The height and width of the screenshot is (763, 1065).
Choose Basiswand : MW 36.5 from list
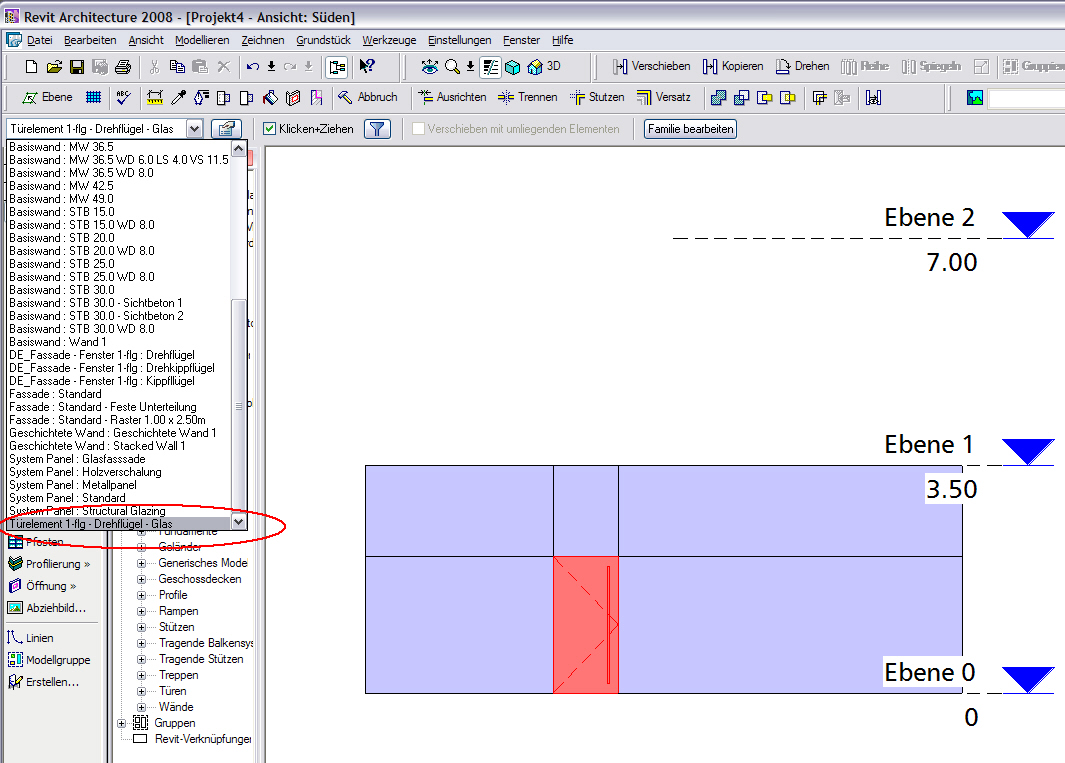click(x=61, y=147)
